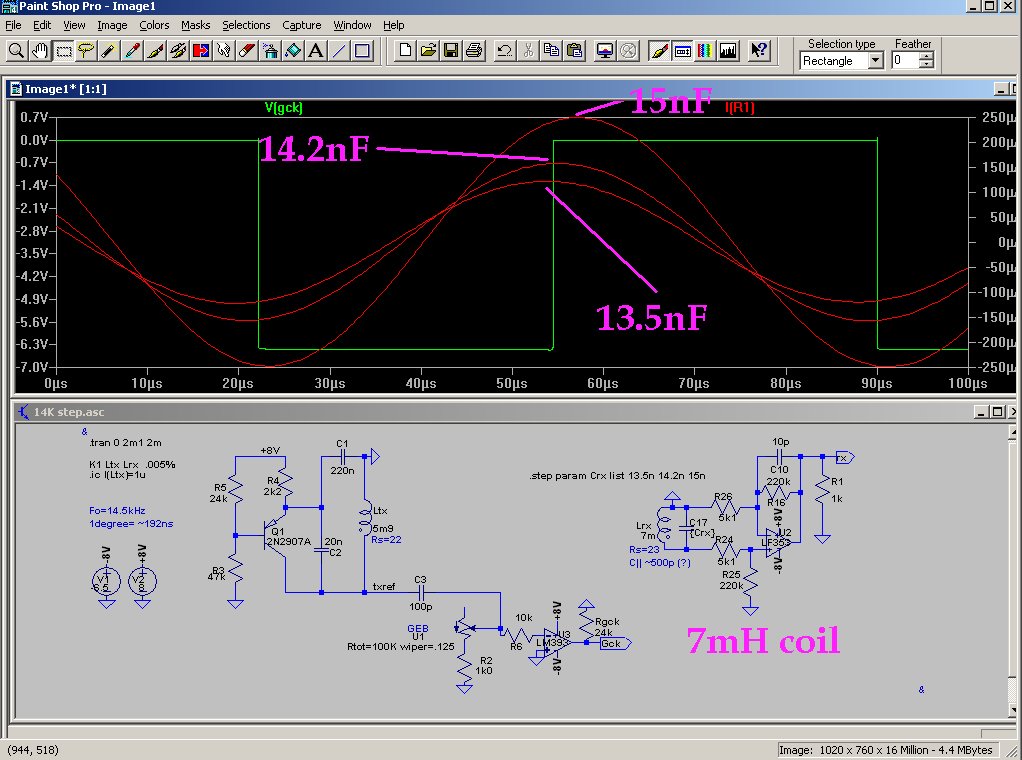Pick the Freehand lasso selection tool
This screenshot has width=1022, height=760.
coord(87,50)
